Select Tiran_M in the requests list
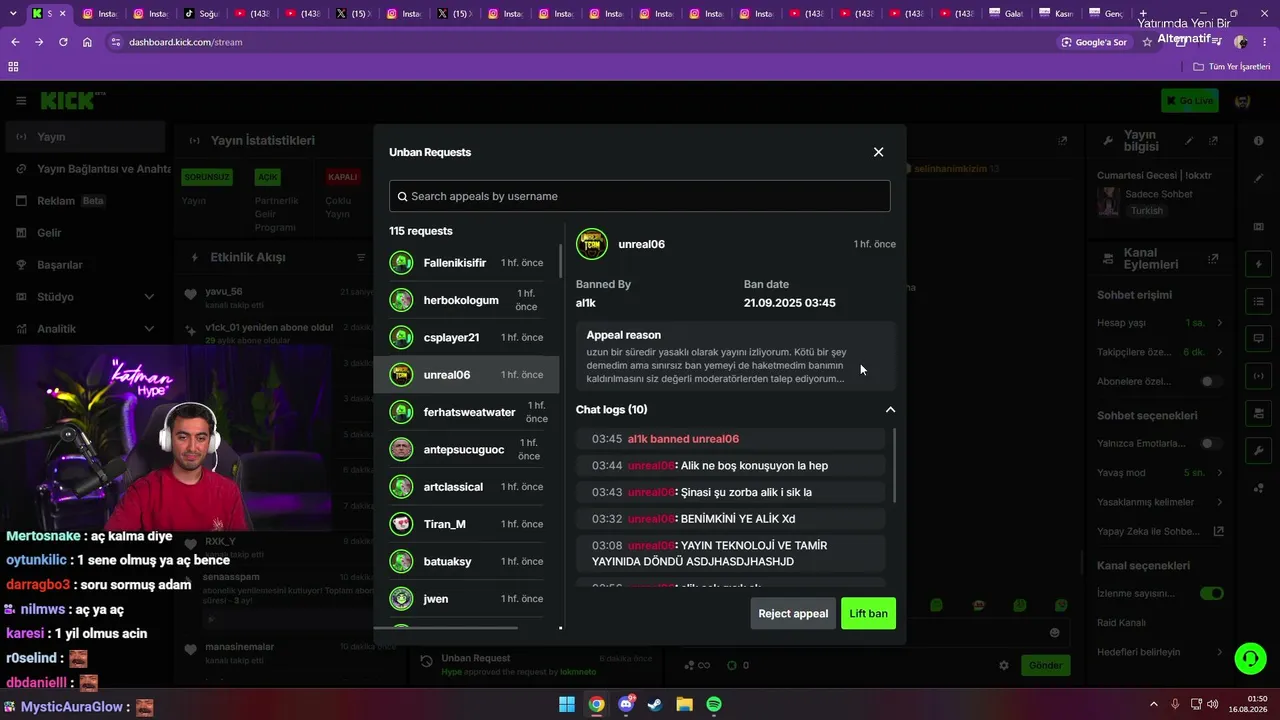Image resolution: width=1280 pixels, height=720 pixels. point(466,524)
